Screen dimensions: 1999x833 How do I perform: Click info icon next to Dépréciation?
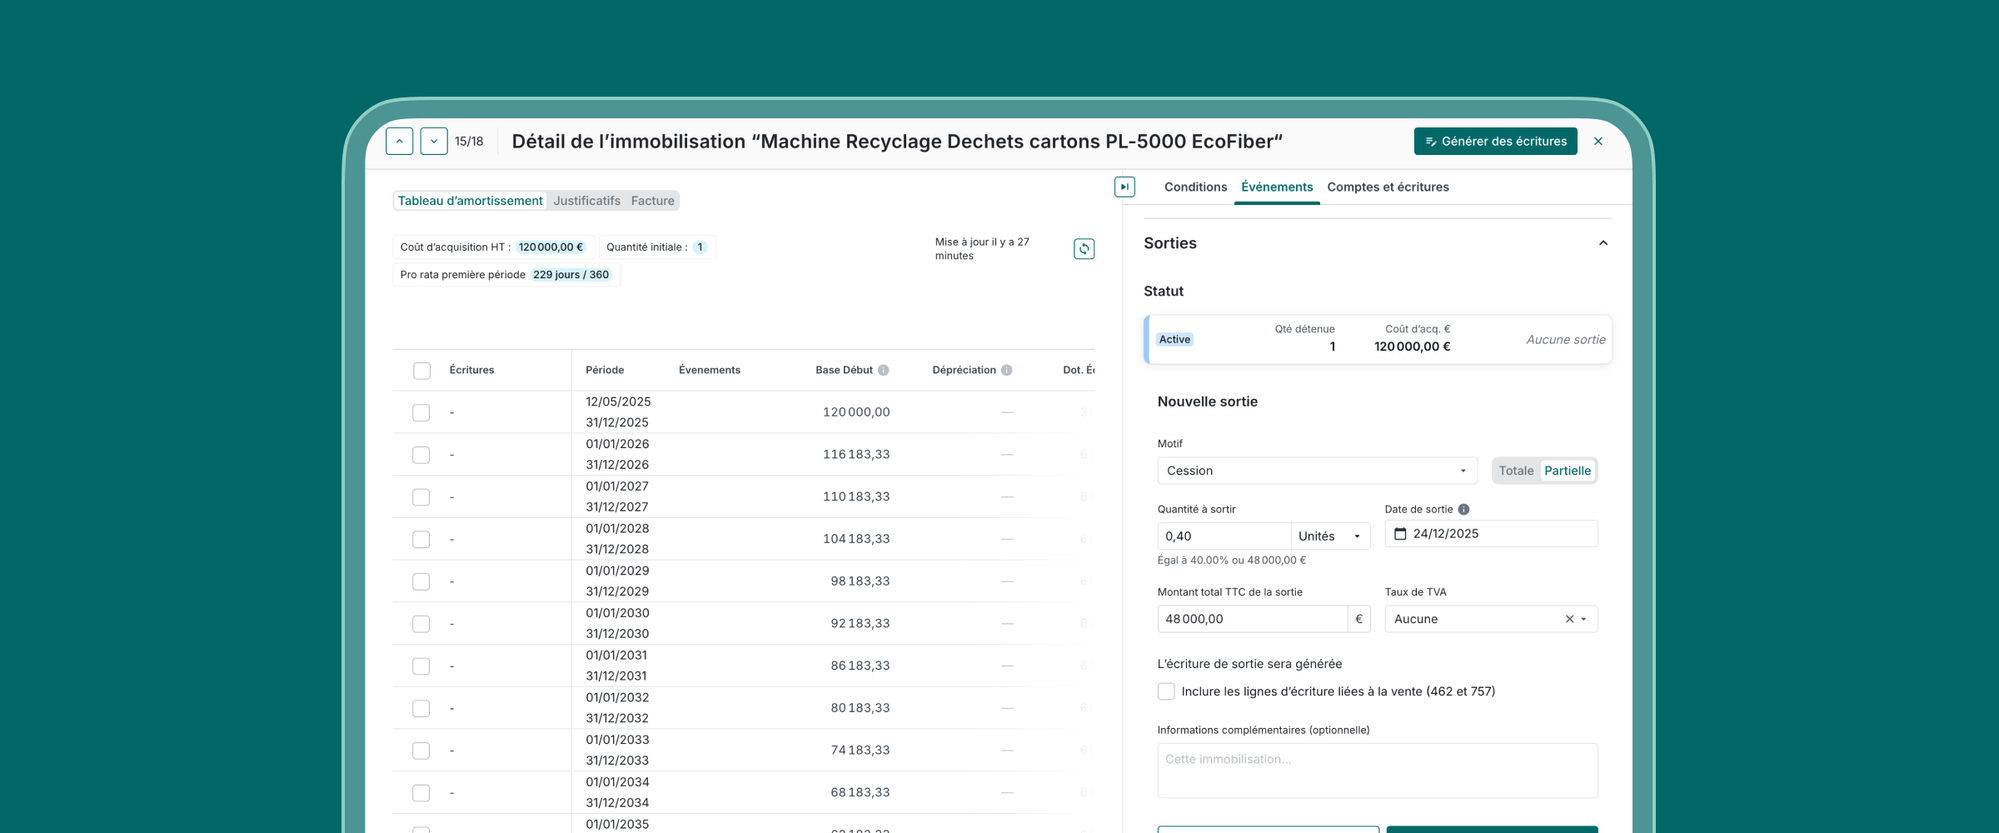tap(1006, 370)
